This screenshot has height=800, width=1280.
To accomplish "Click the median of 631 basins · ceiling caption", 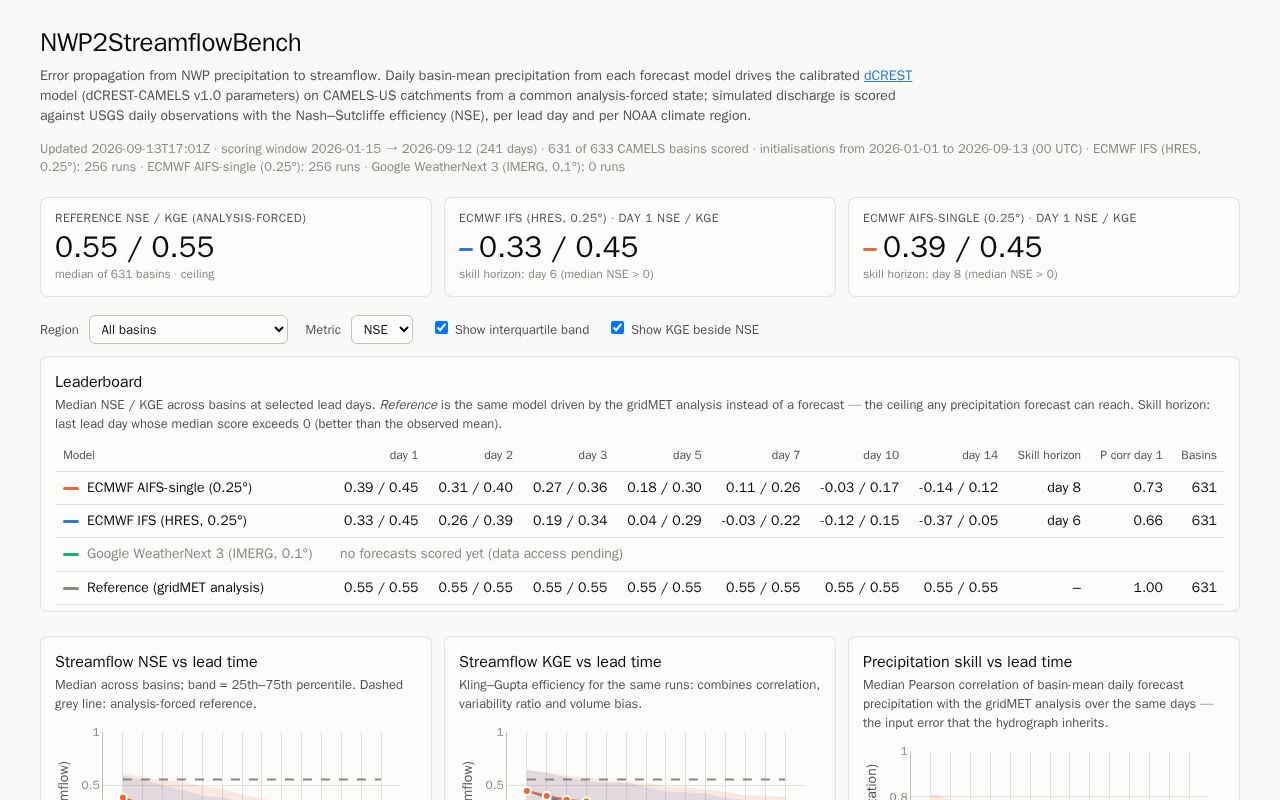I will click(134, 274).
